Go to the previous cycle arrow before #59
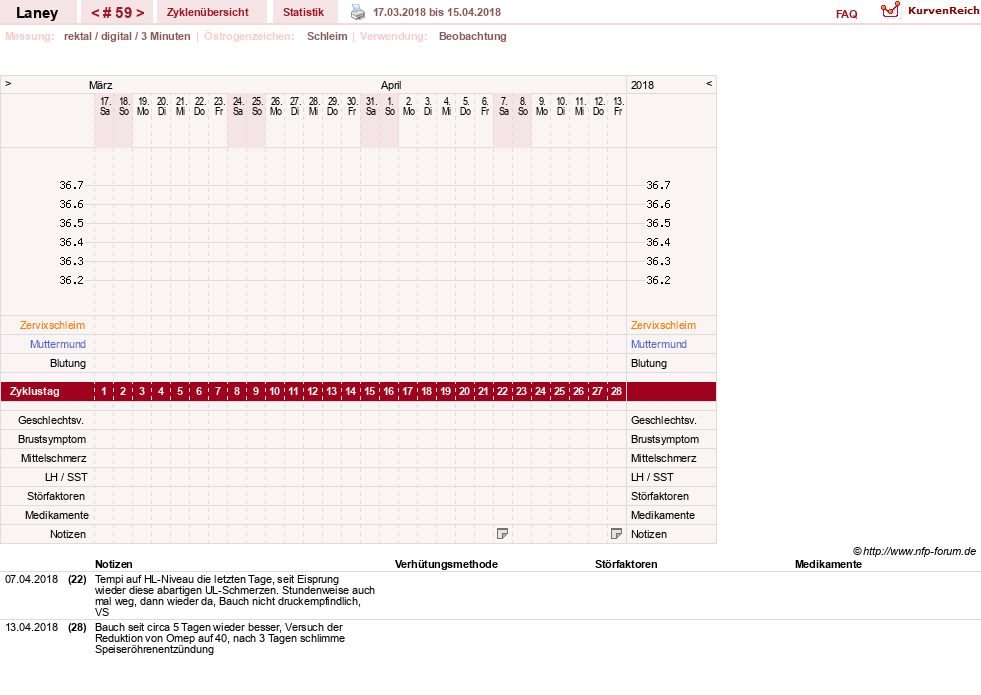Screen dimensions: 981x695 95,13
